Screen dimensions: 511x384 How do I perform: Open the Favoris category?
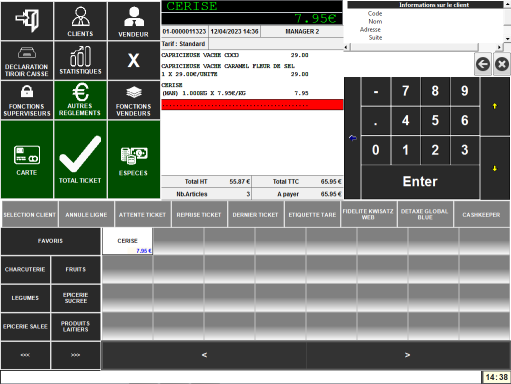coord(51,241)
